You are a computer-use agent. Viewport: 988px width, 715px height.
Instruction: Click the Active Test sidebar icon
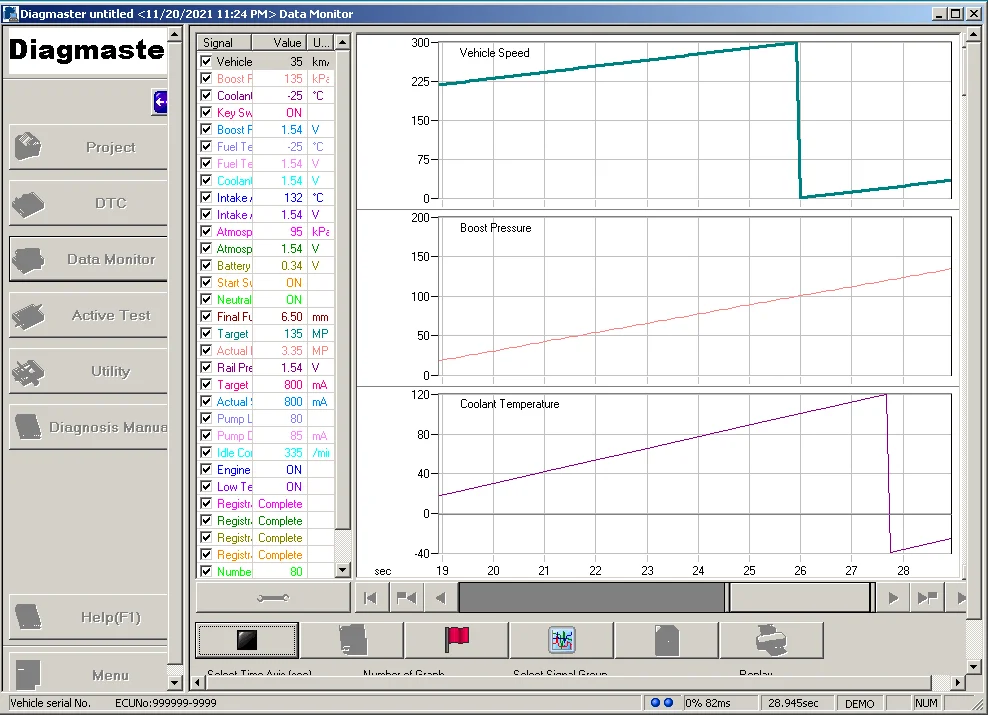point(87,315)
